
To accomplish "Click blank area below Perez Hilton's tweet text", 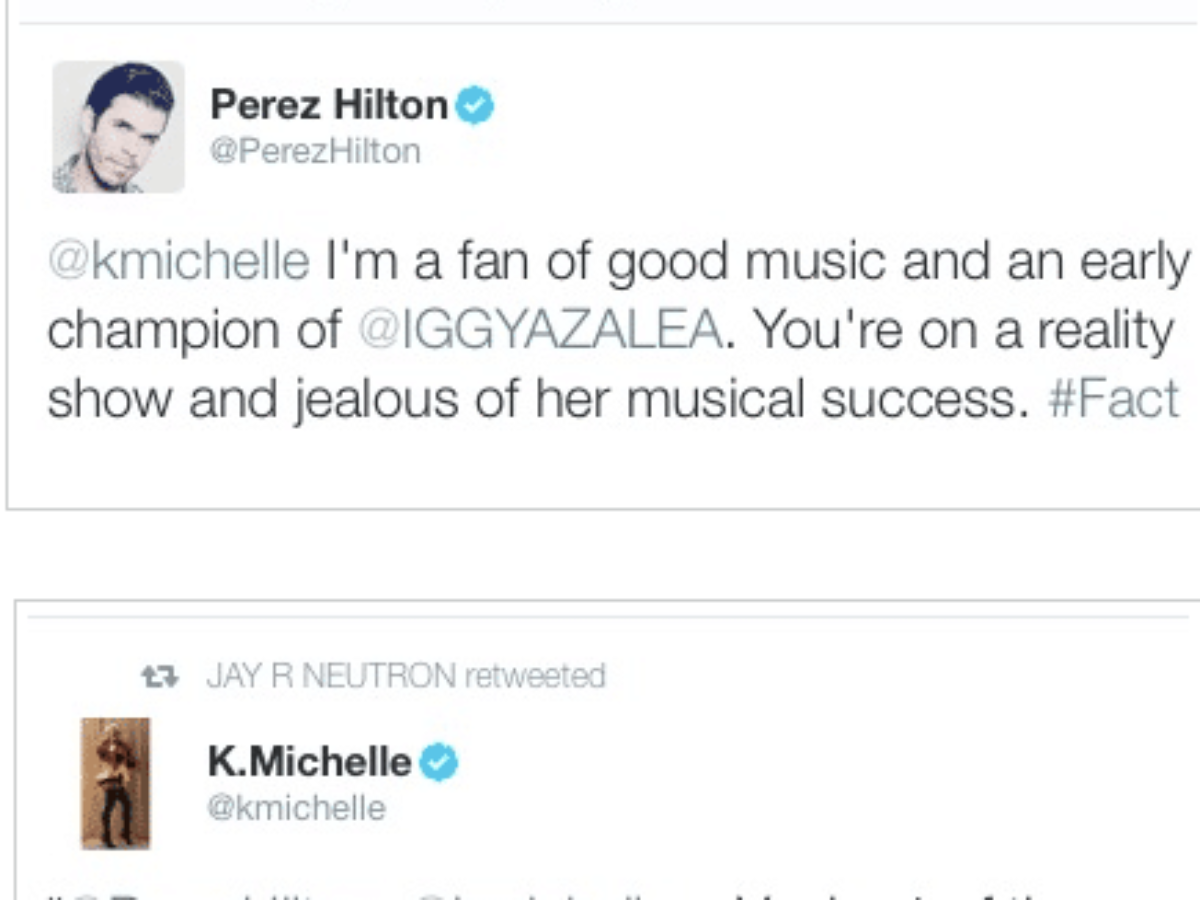I will 600,465.
